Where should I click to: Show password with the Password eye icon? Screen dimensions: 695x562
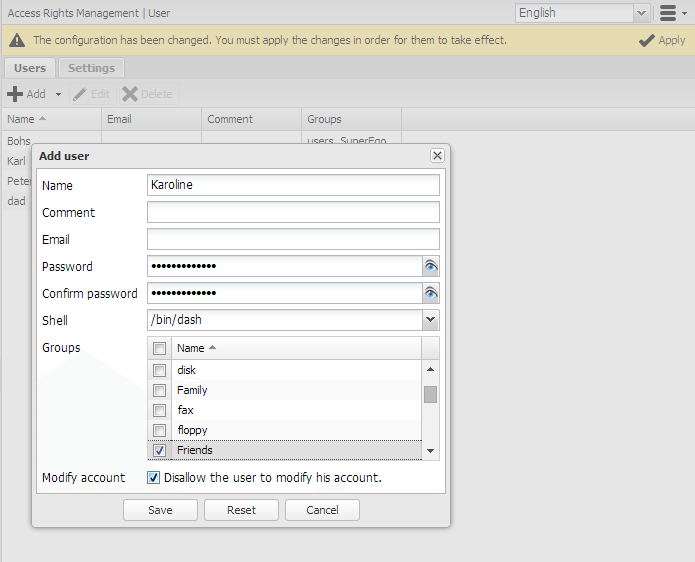point(430,266)
